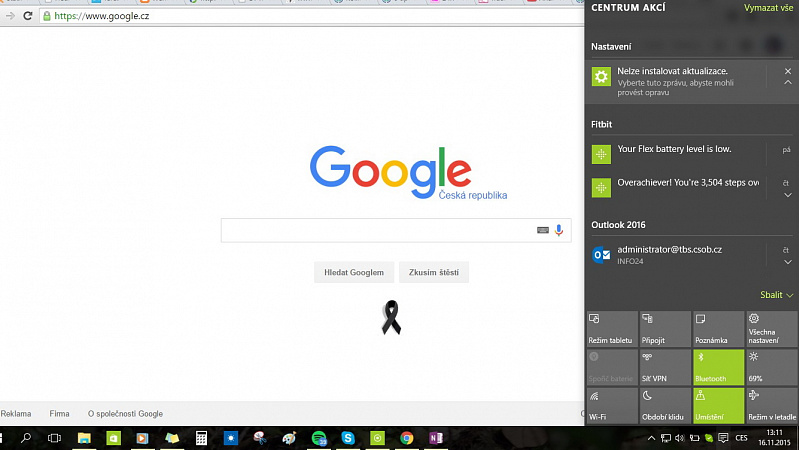Open the Store app in taskbar
Viewport: 799px width, 450px height.
coord(114,438)
